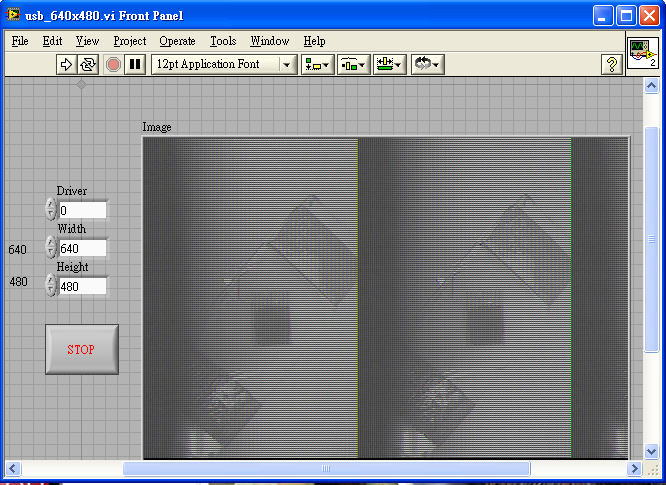
Task: Minimize the usb_640x480.vi window
Action: (603, 16)
